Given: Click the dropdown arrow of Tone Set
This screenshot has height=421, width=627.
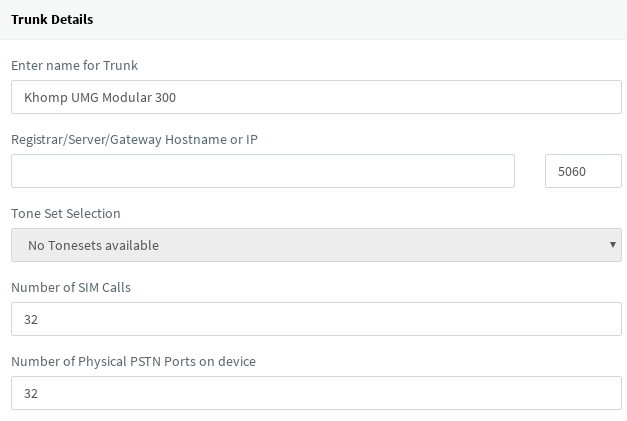Looking at the screenshot, I should pos(612,245).
